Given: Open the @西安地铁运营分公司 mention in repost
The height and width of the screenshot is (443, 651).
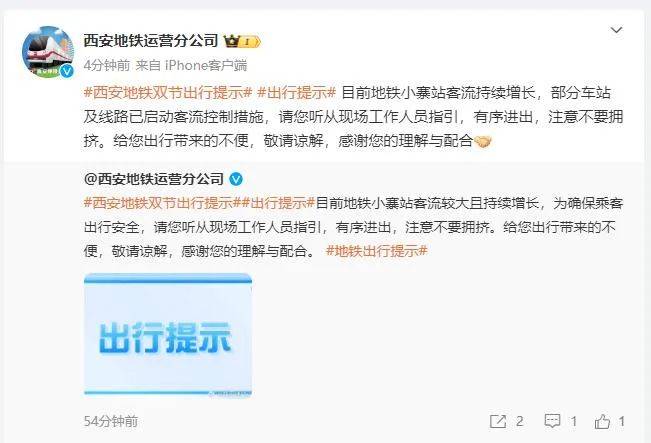Looking at the screenshot, I should click(154, 179).
